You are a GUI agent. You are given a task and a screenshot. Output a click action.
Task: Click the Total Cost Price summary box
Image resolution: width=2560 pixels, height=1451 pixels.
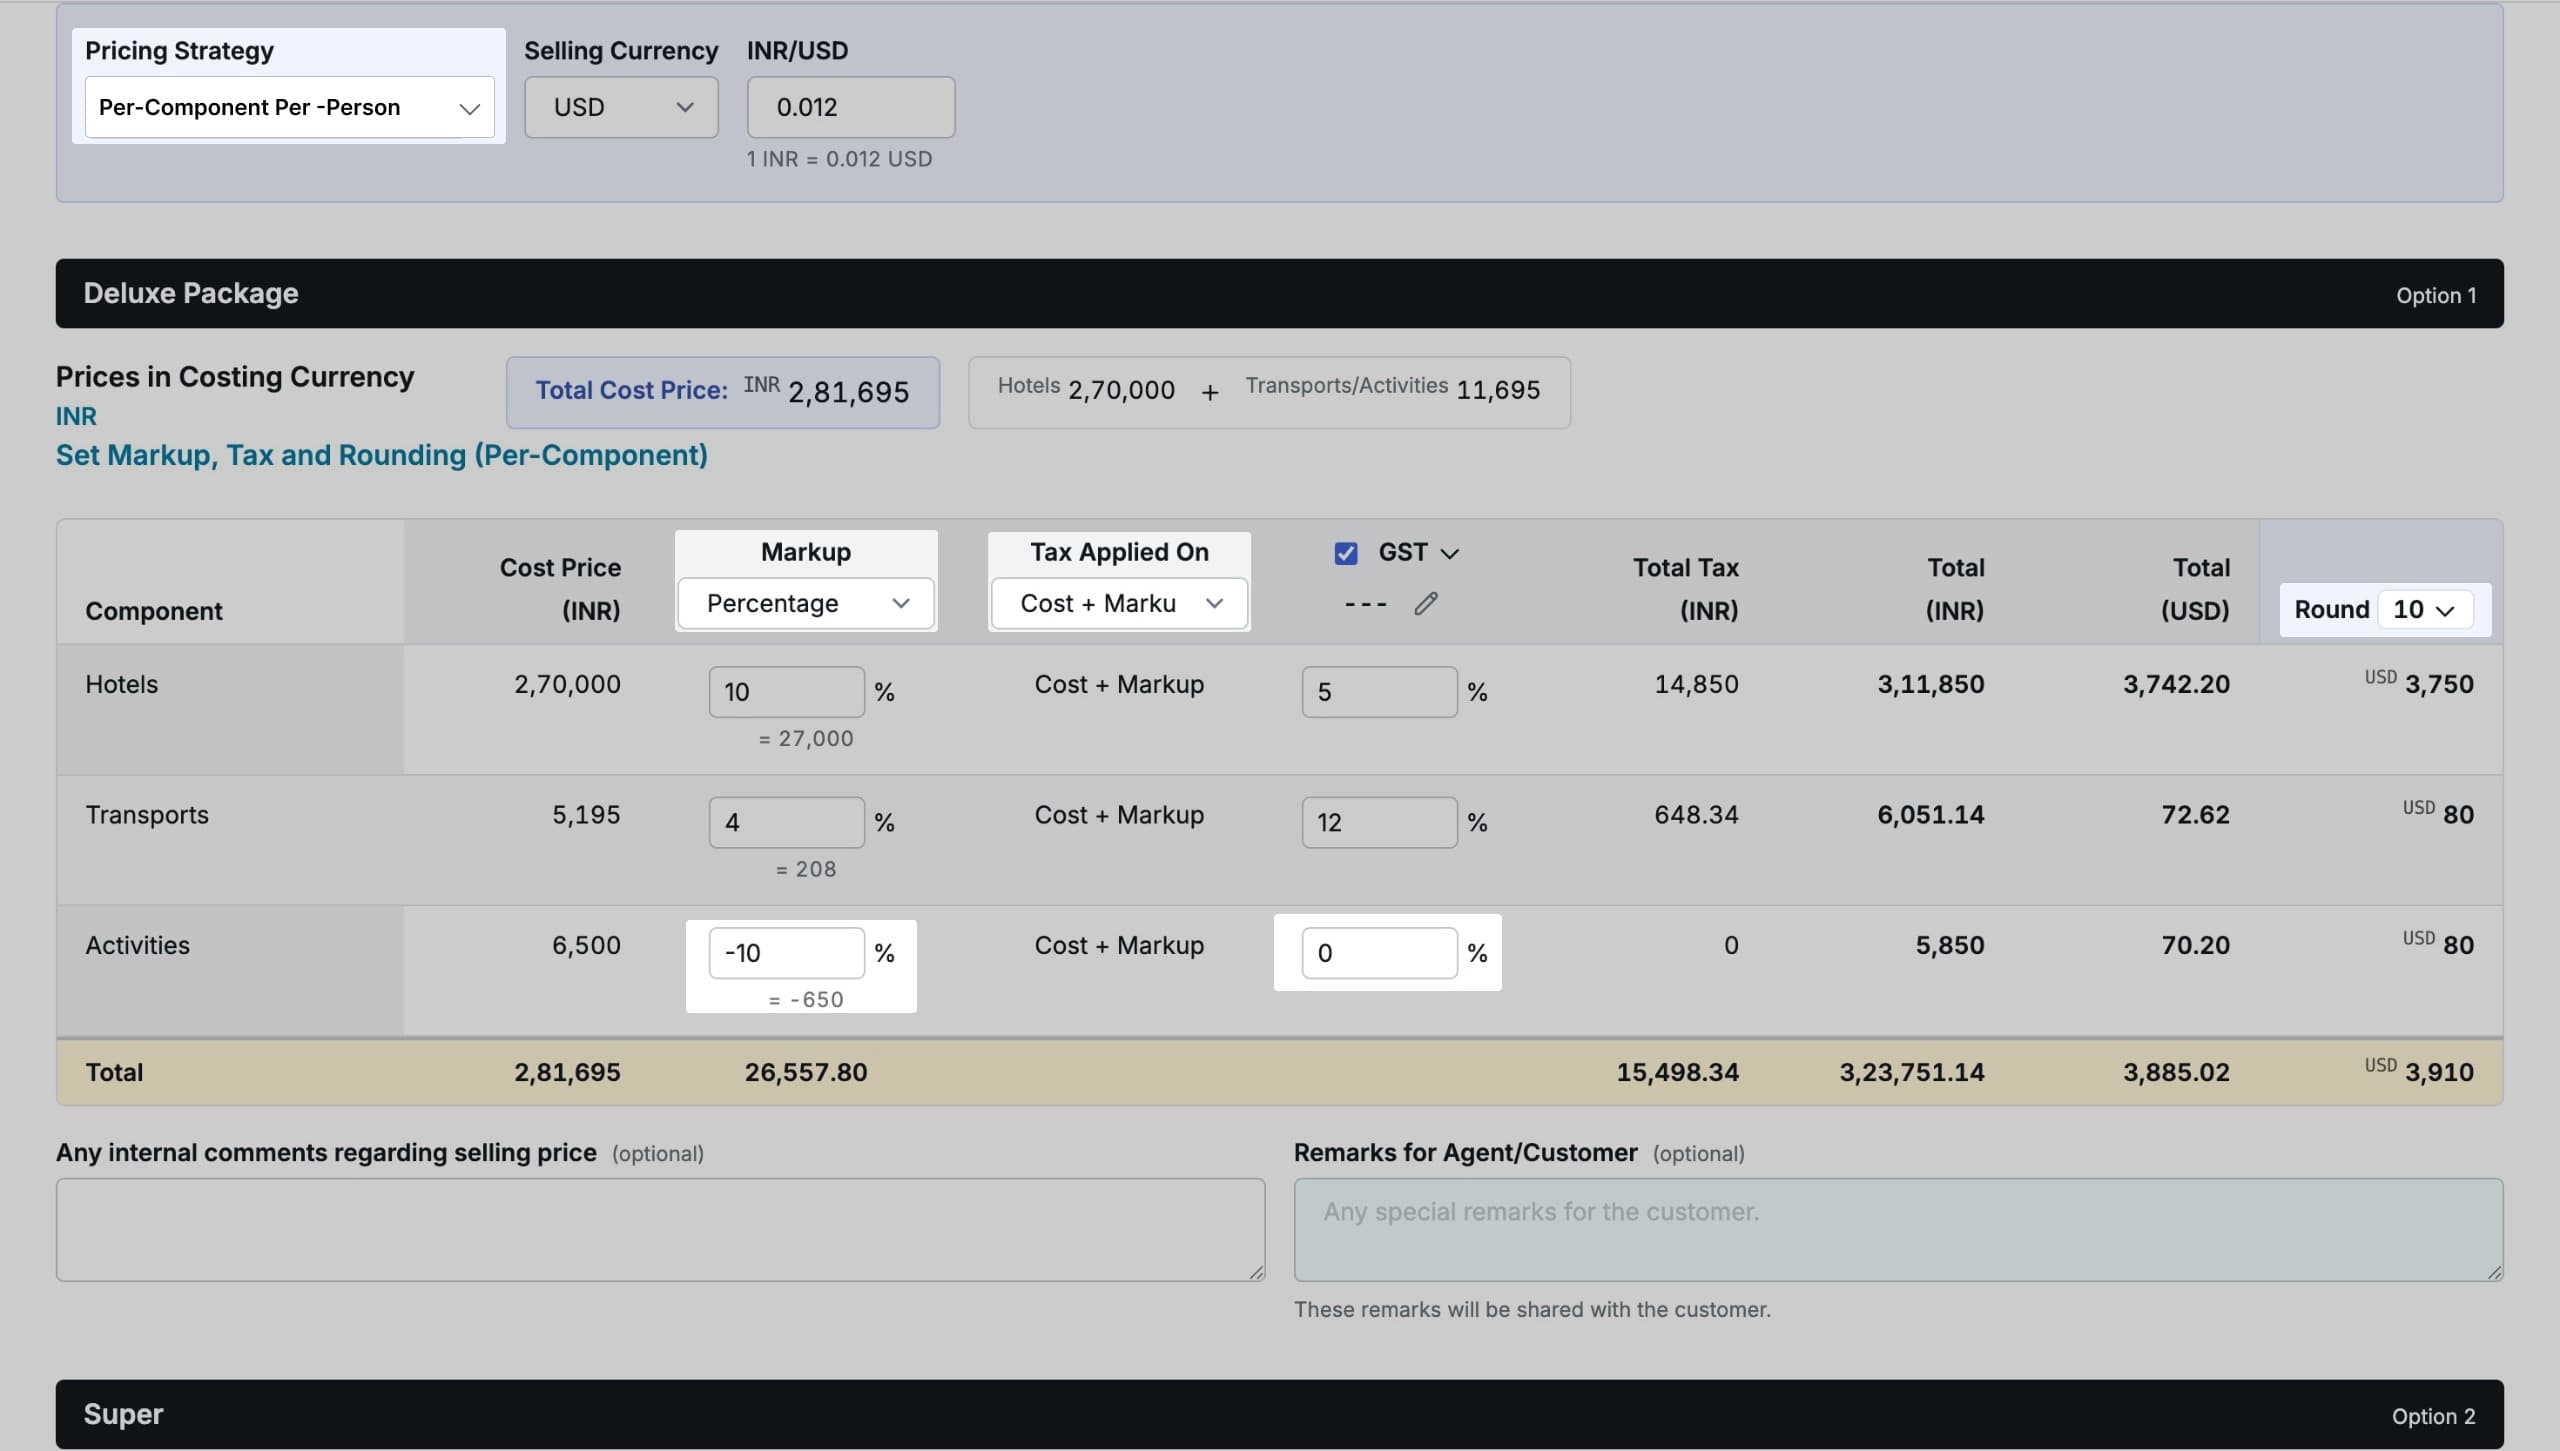click(723, 391)
